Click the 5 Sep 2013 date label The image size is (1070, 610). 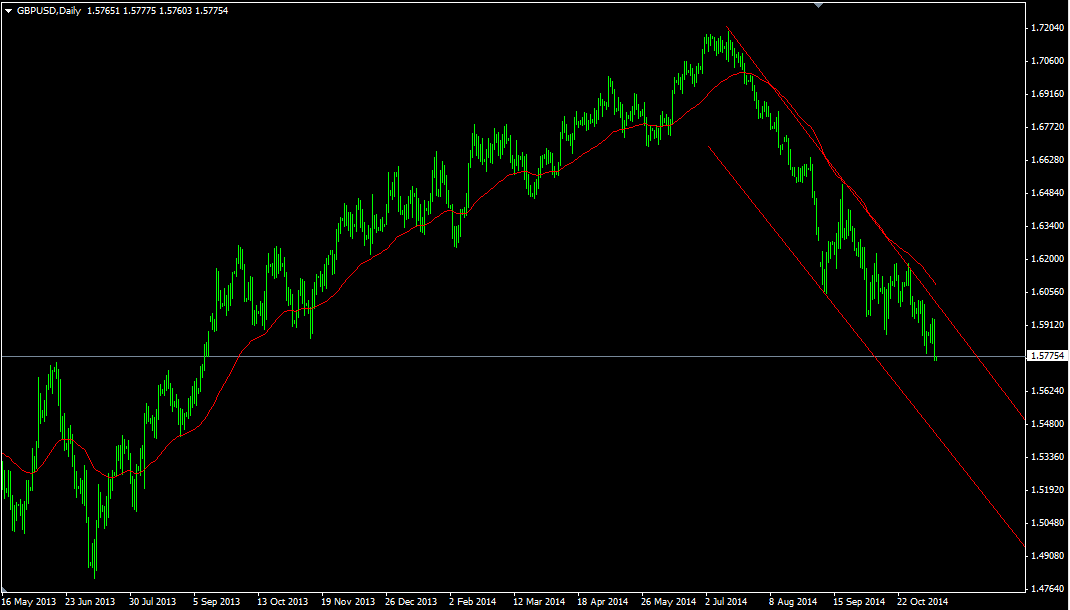coord(217,602)
